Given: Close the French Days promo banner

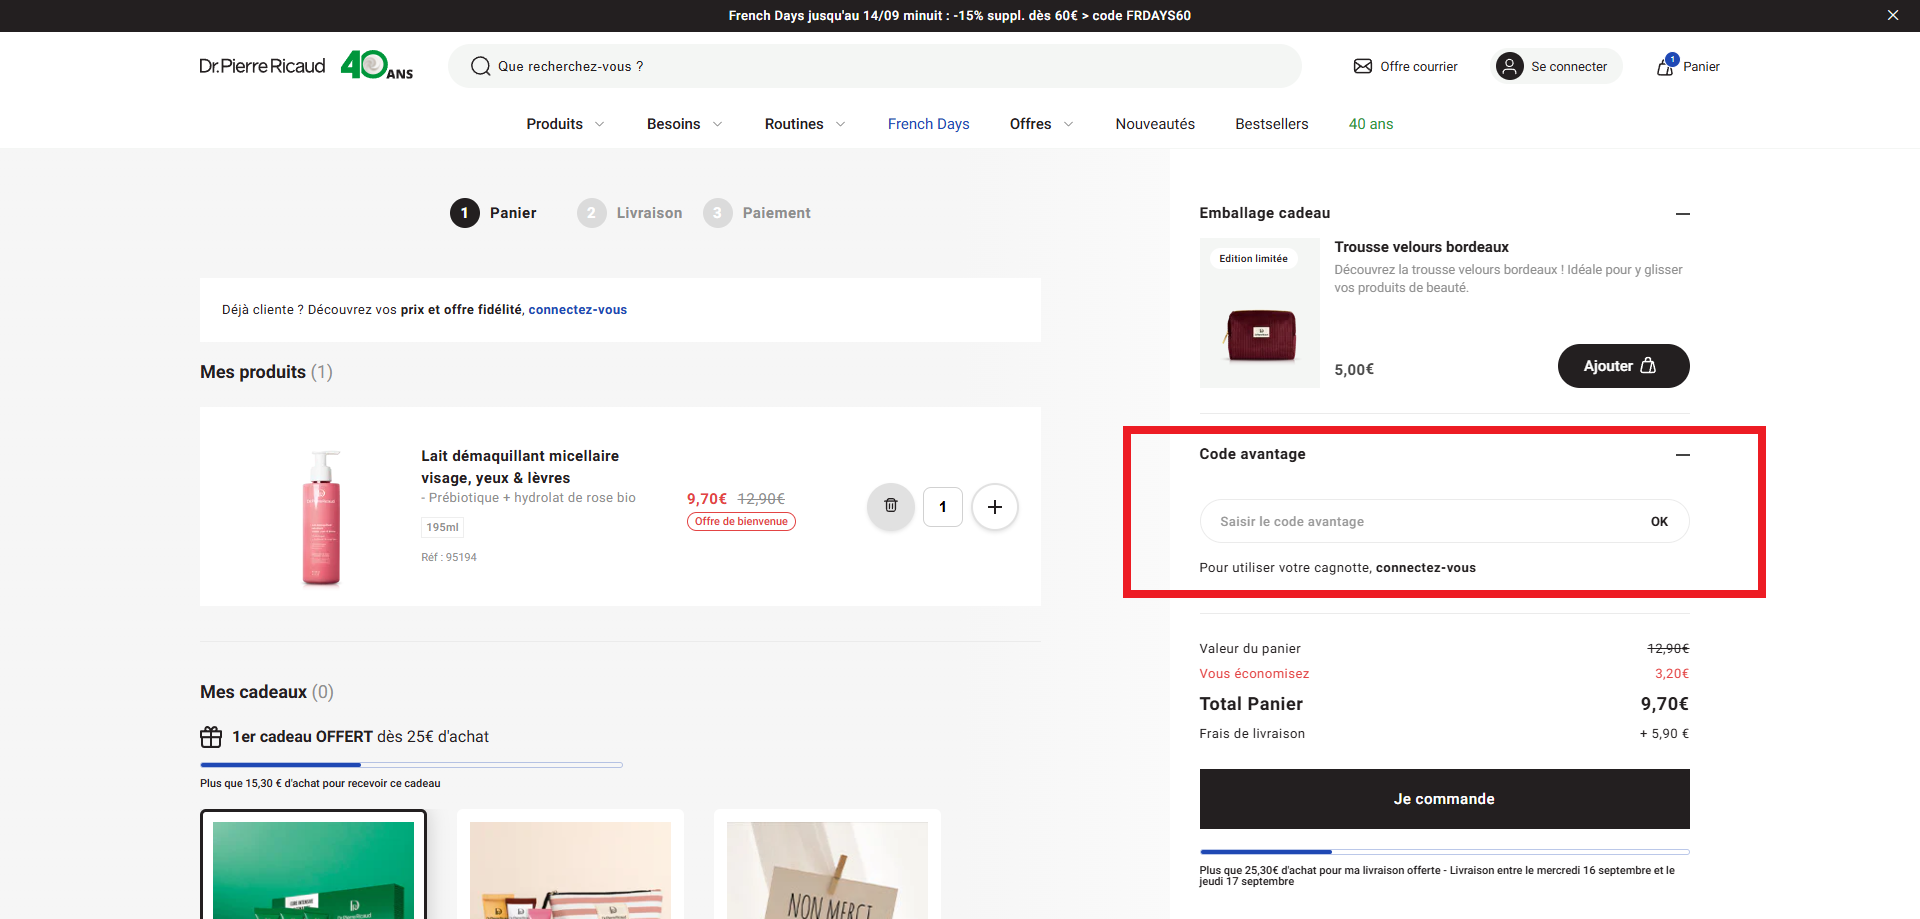Looking at the screenshot, I should 1892,15.
